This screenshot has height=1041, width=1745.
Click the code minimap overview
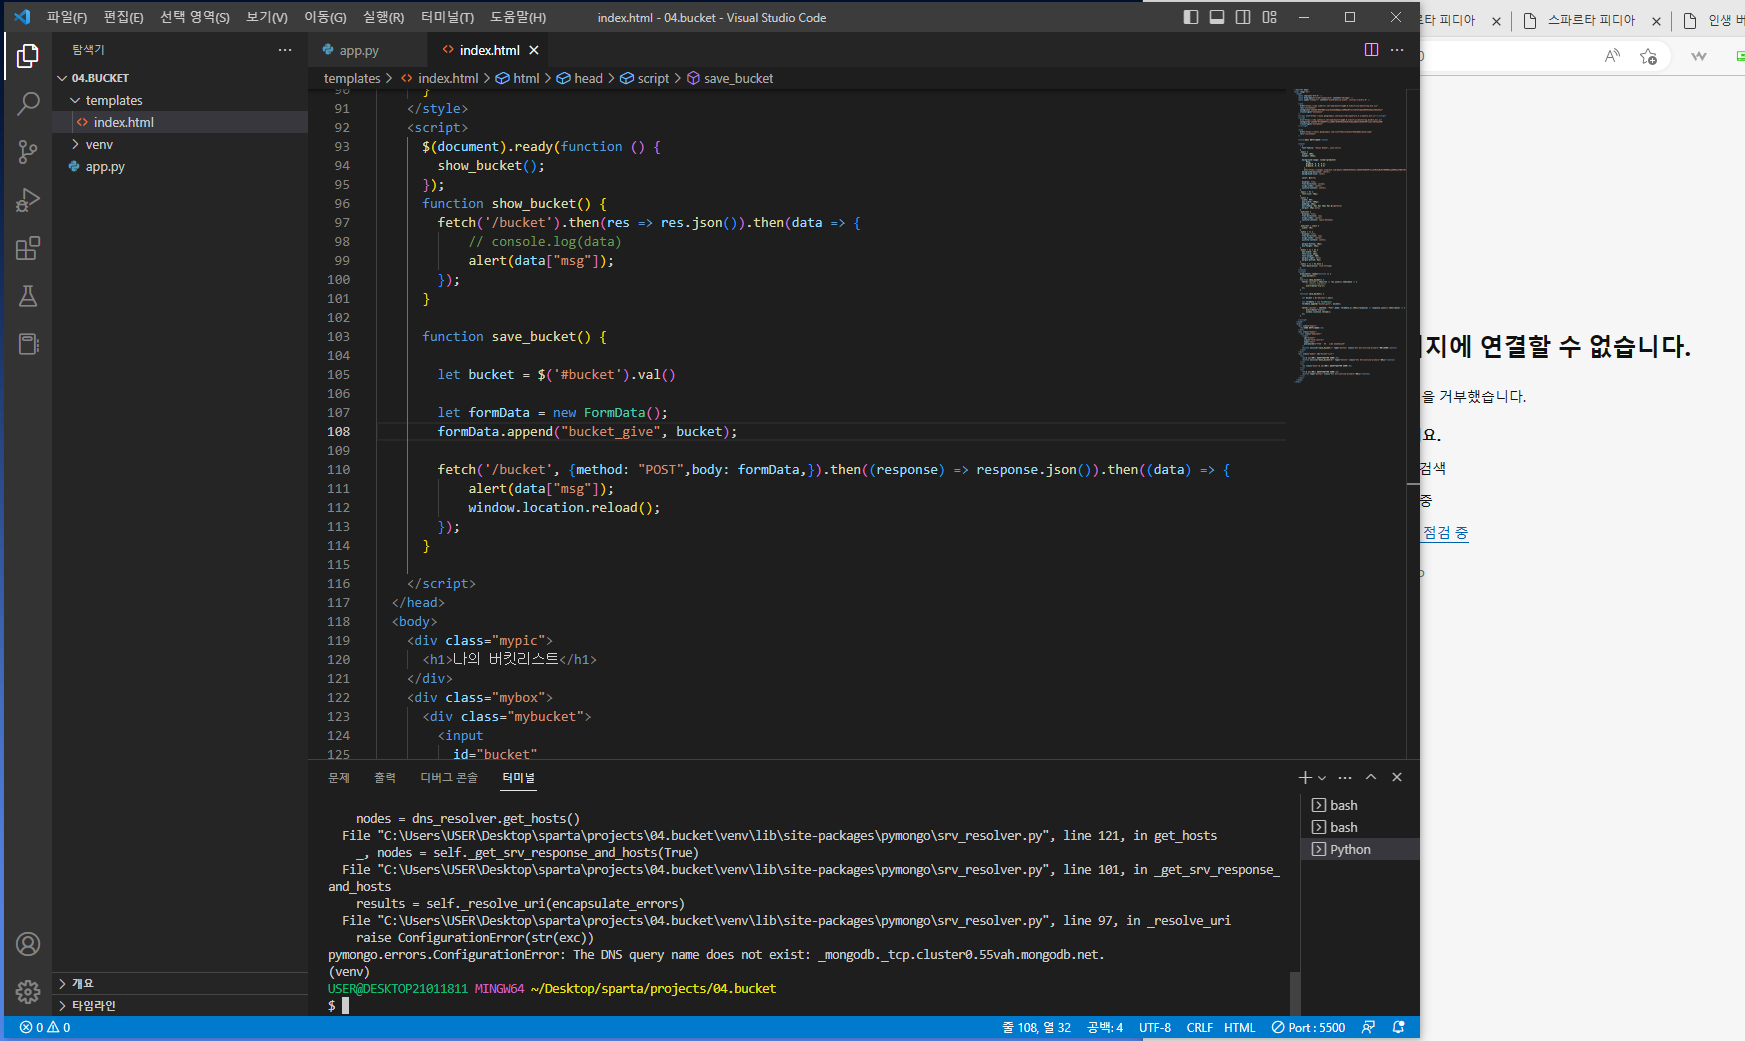1350,235
